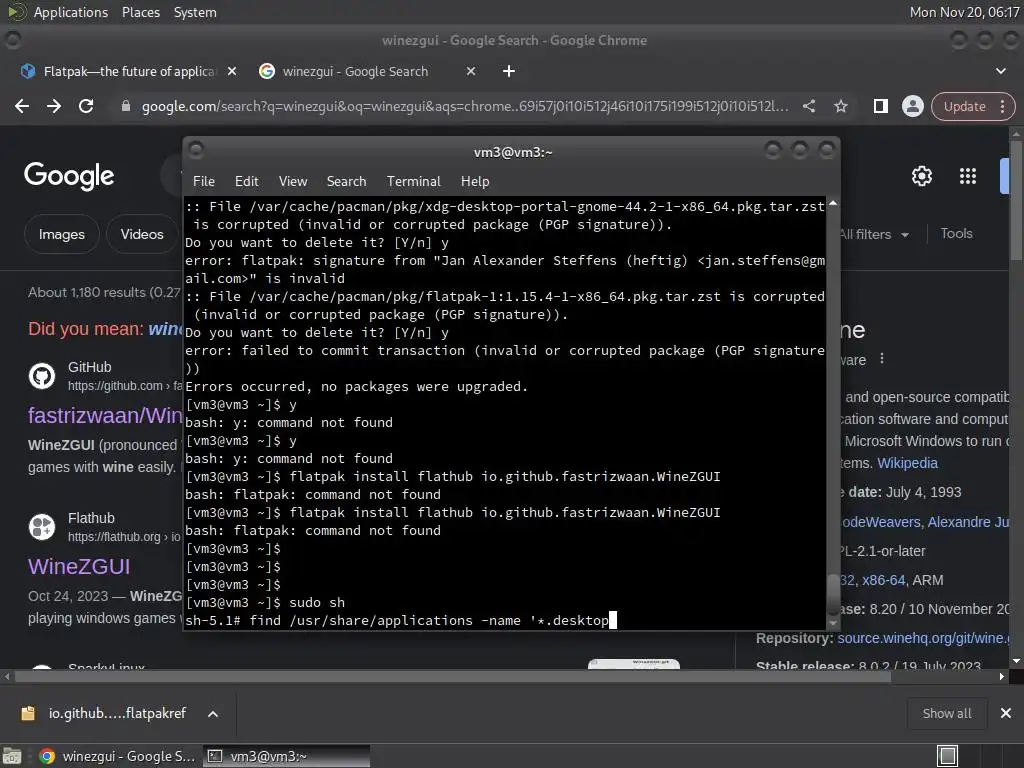Toggle Chrome side panel icon
The image size is (1024, 768).
coord(880,106)
